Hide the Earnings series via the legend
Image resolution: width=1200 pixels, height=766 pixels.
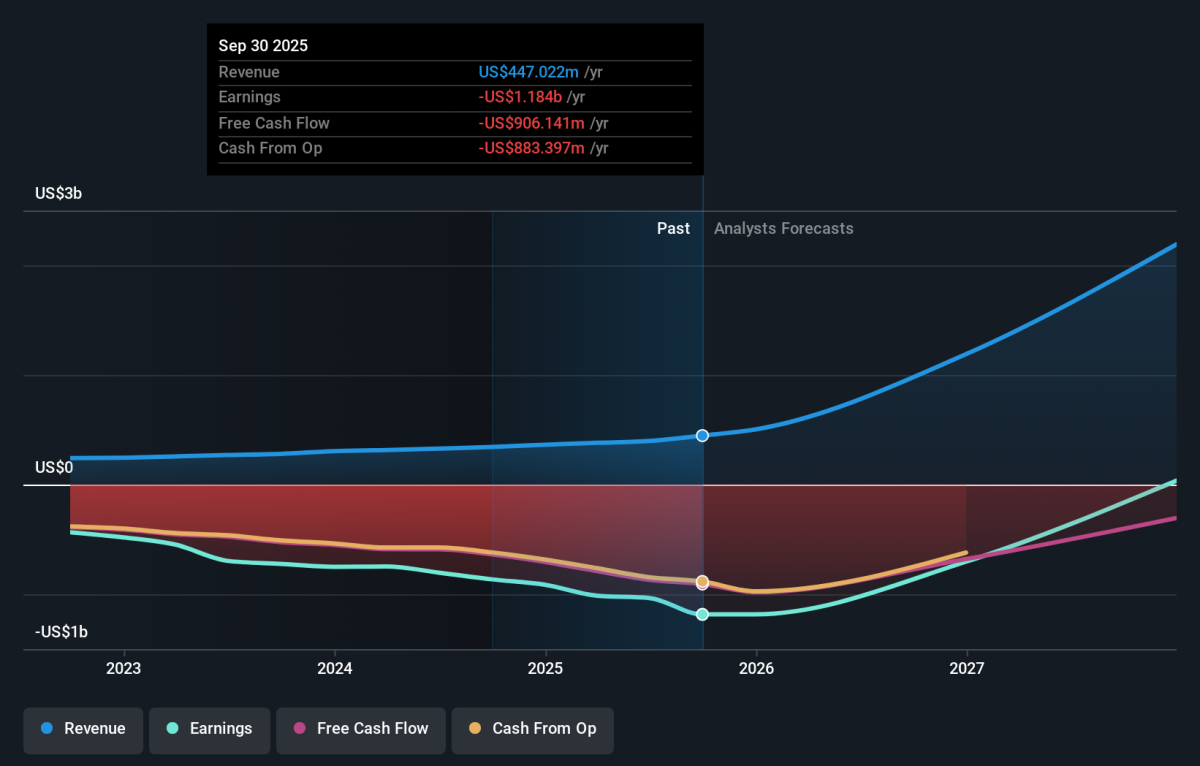pyautogui.click(x=209, y=729)
